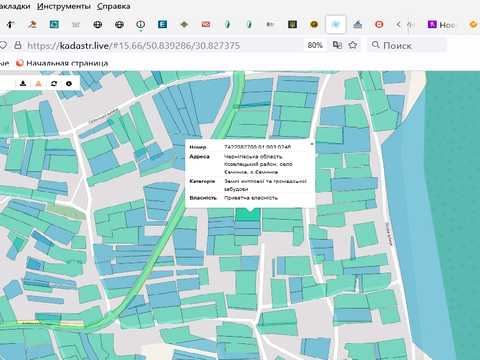Viewport: 480px width, 360px height.
Task: Bookmark this page with the star icon
Action: coord(353,45)
